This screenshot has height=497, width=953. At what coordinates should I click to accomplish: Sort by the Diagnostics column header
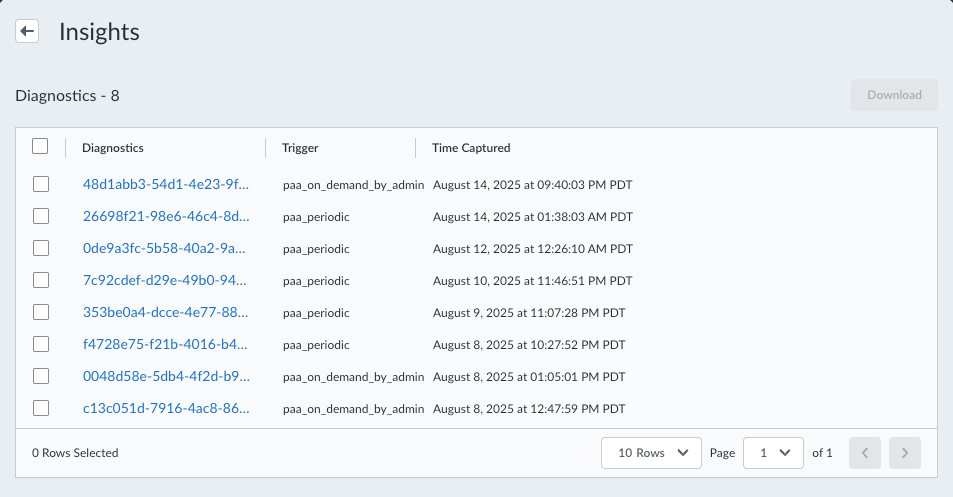[x=113, y=148]
